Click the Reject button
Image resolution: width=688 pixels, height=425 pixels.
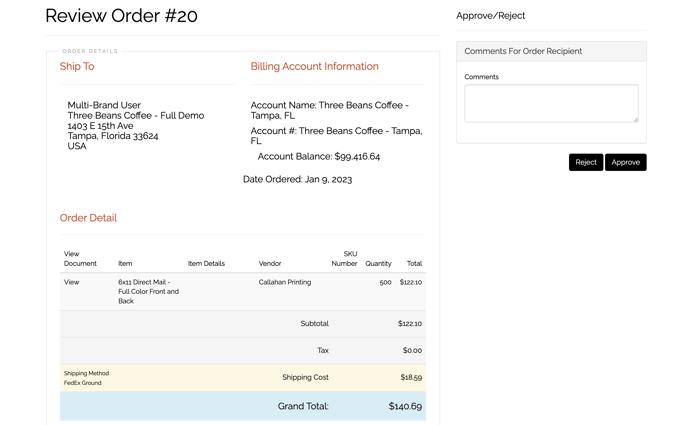586,162
